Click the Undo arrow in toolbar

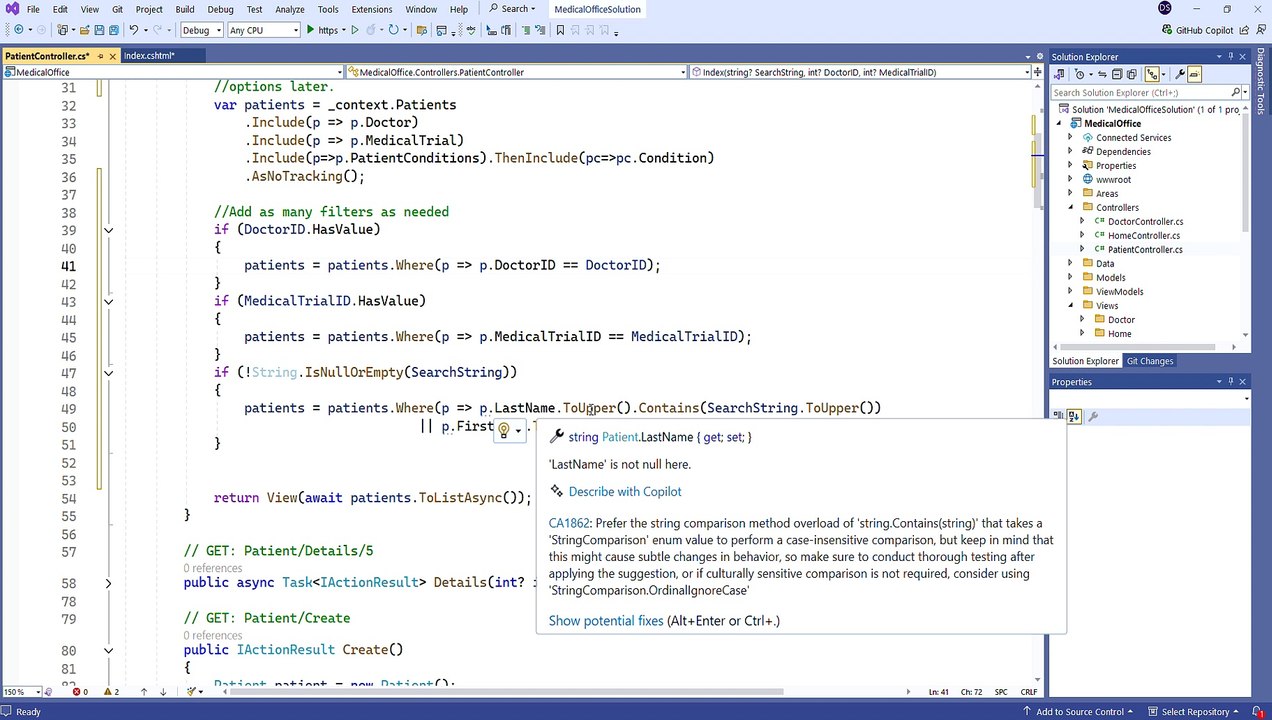pyautogui.click(x=133, y=30)
